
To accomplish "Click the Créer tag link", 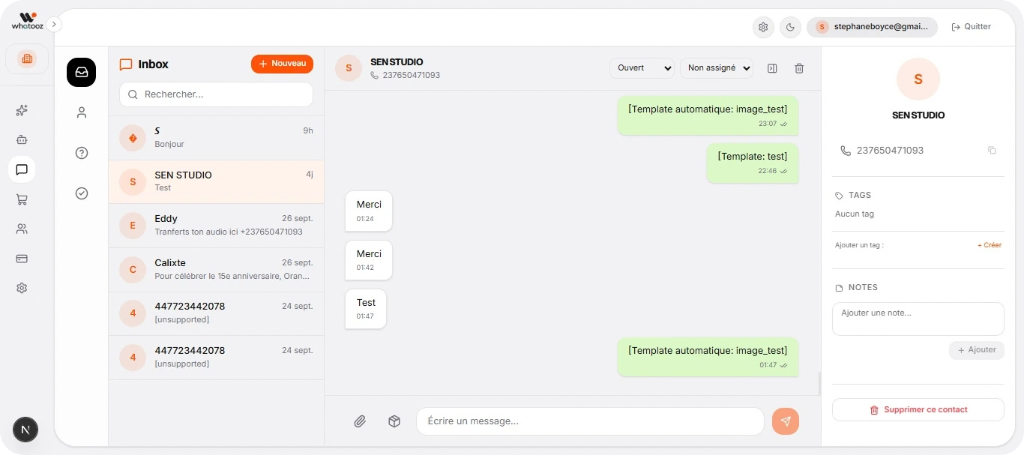I will click(x=989, y=245).
